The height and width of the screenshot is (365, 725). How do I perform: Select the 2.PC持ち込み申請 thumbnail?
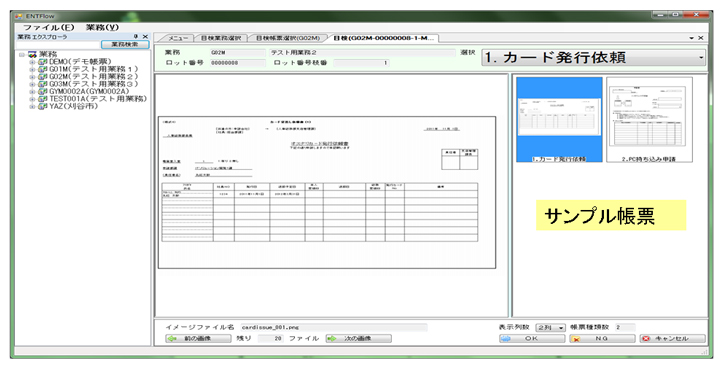point(649,119)
